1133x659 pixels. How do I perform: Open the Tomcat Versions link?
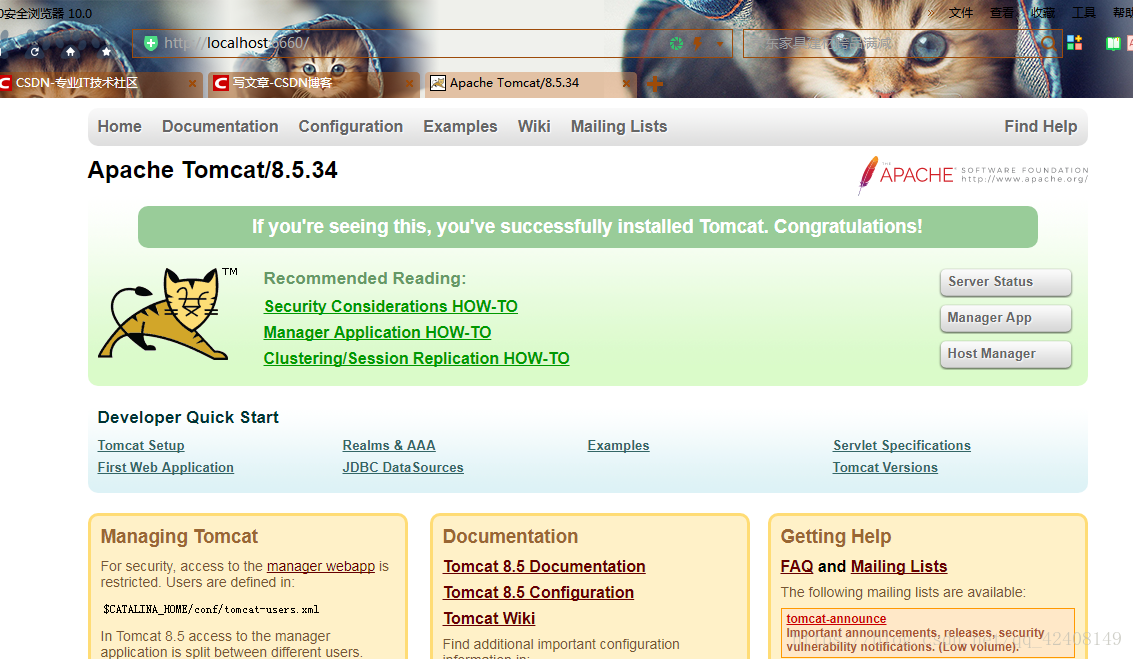click(x=885, y=468)
